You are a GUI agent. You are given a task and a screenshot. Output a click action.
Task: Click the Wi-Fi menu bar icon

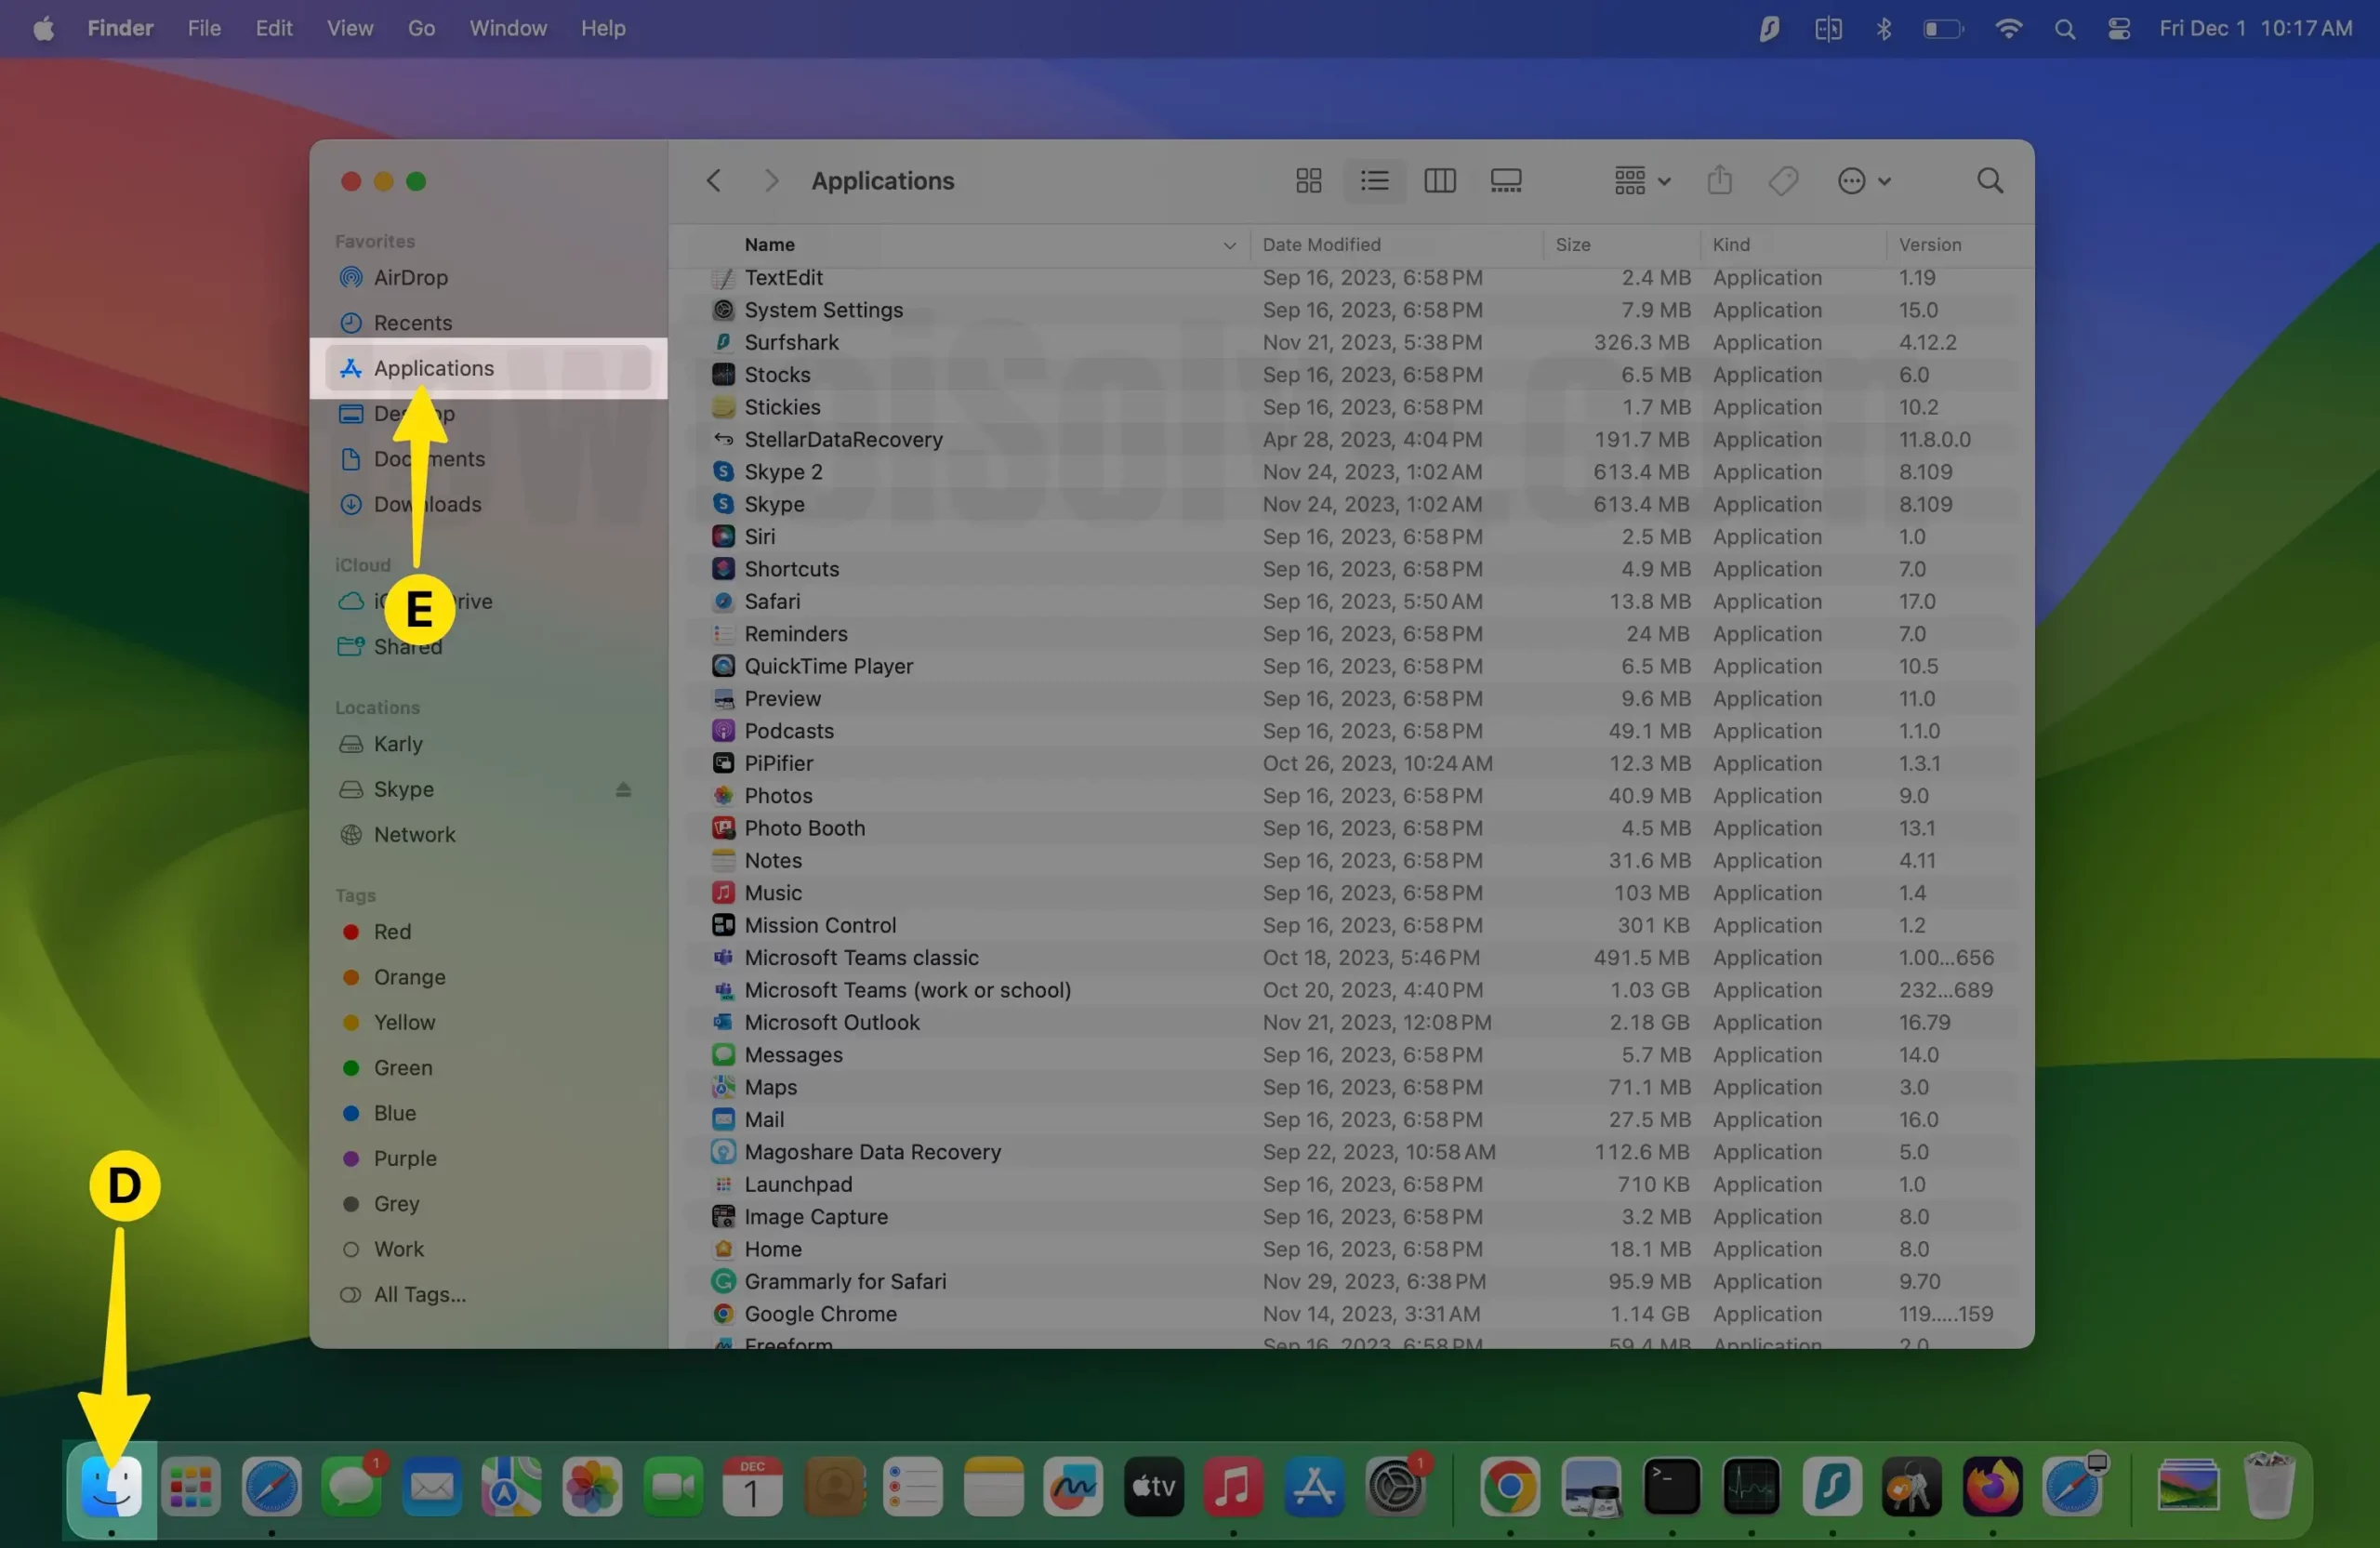point(2008,29)
